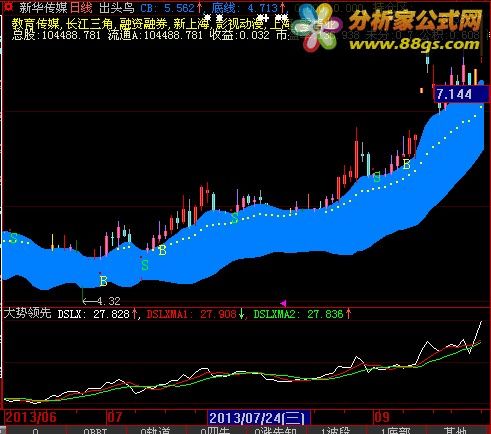This screenshot has height=434, width=491.
Task: Click the 2013/07/24 date marker on timeline
Action: click(x=258, y=417)
